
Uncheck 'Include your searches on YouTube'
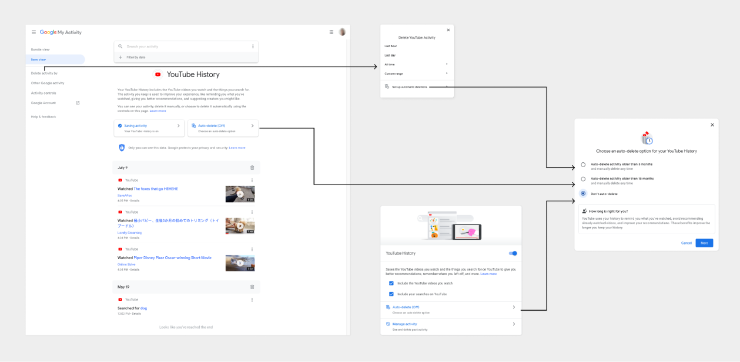coord(391,294)
